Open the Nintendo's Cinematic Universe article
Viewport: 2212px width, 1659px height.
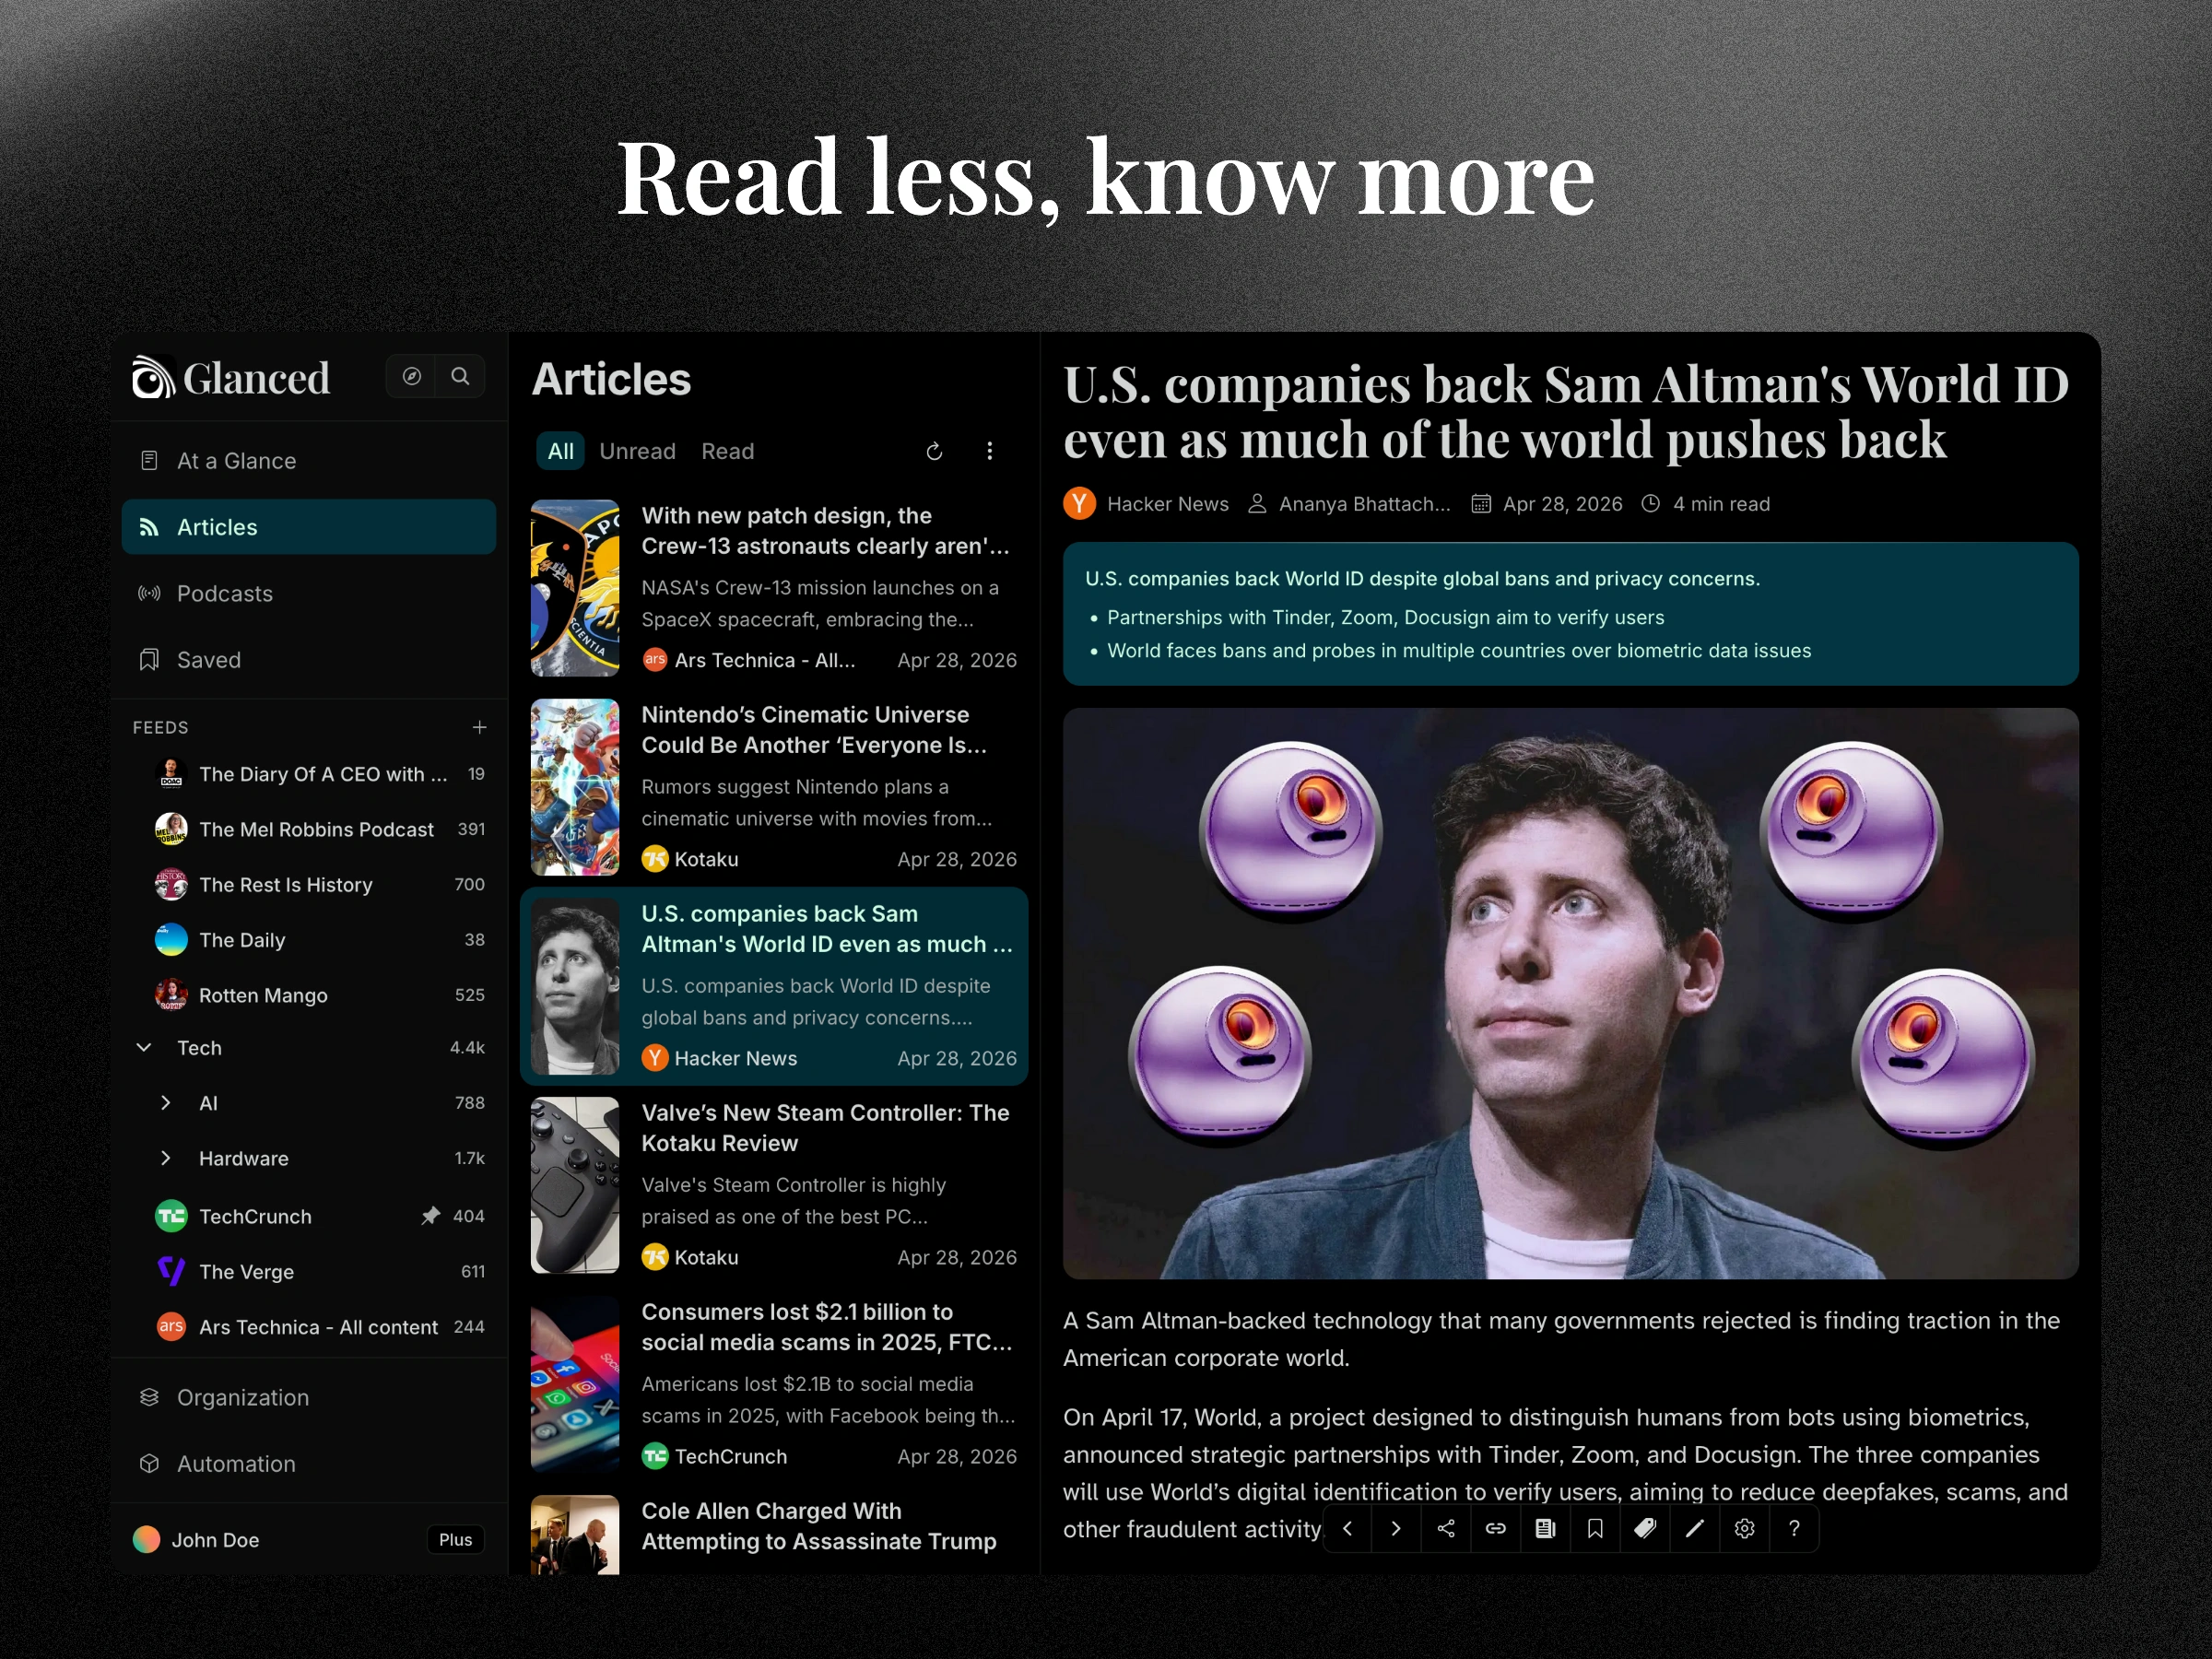[x=774, y=787]
